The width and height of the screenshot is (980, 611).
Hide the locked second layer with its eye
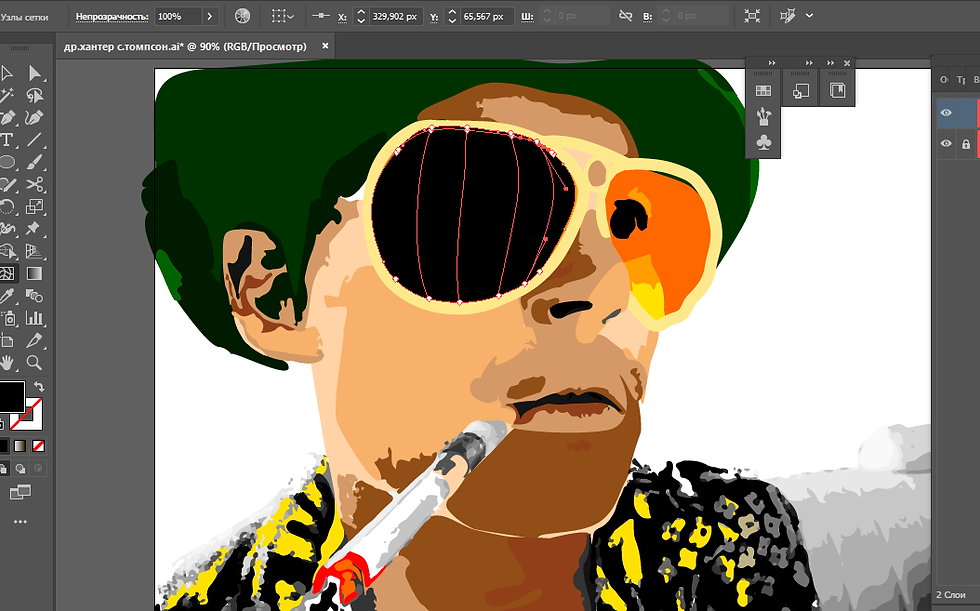946,144
